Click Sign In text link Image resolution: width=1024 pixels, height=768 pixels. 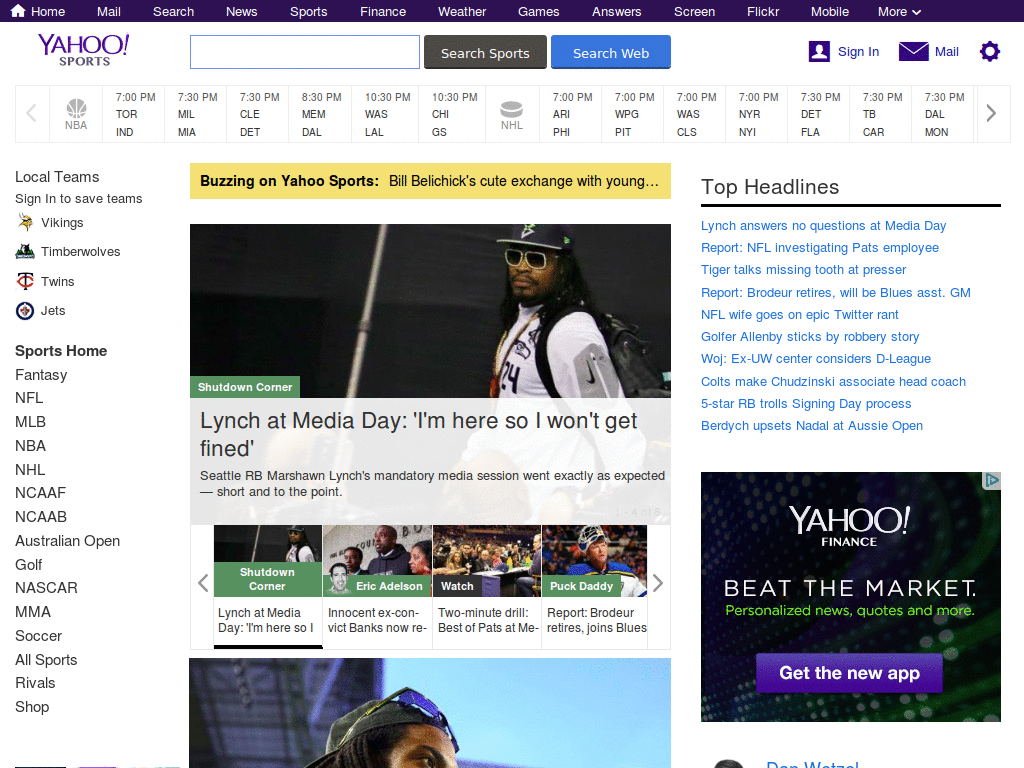858,52
